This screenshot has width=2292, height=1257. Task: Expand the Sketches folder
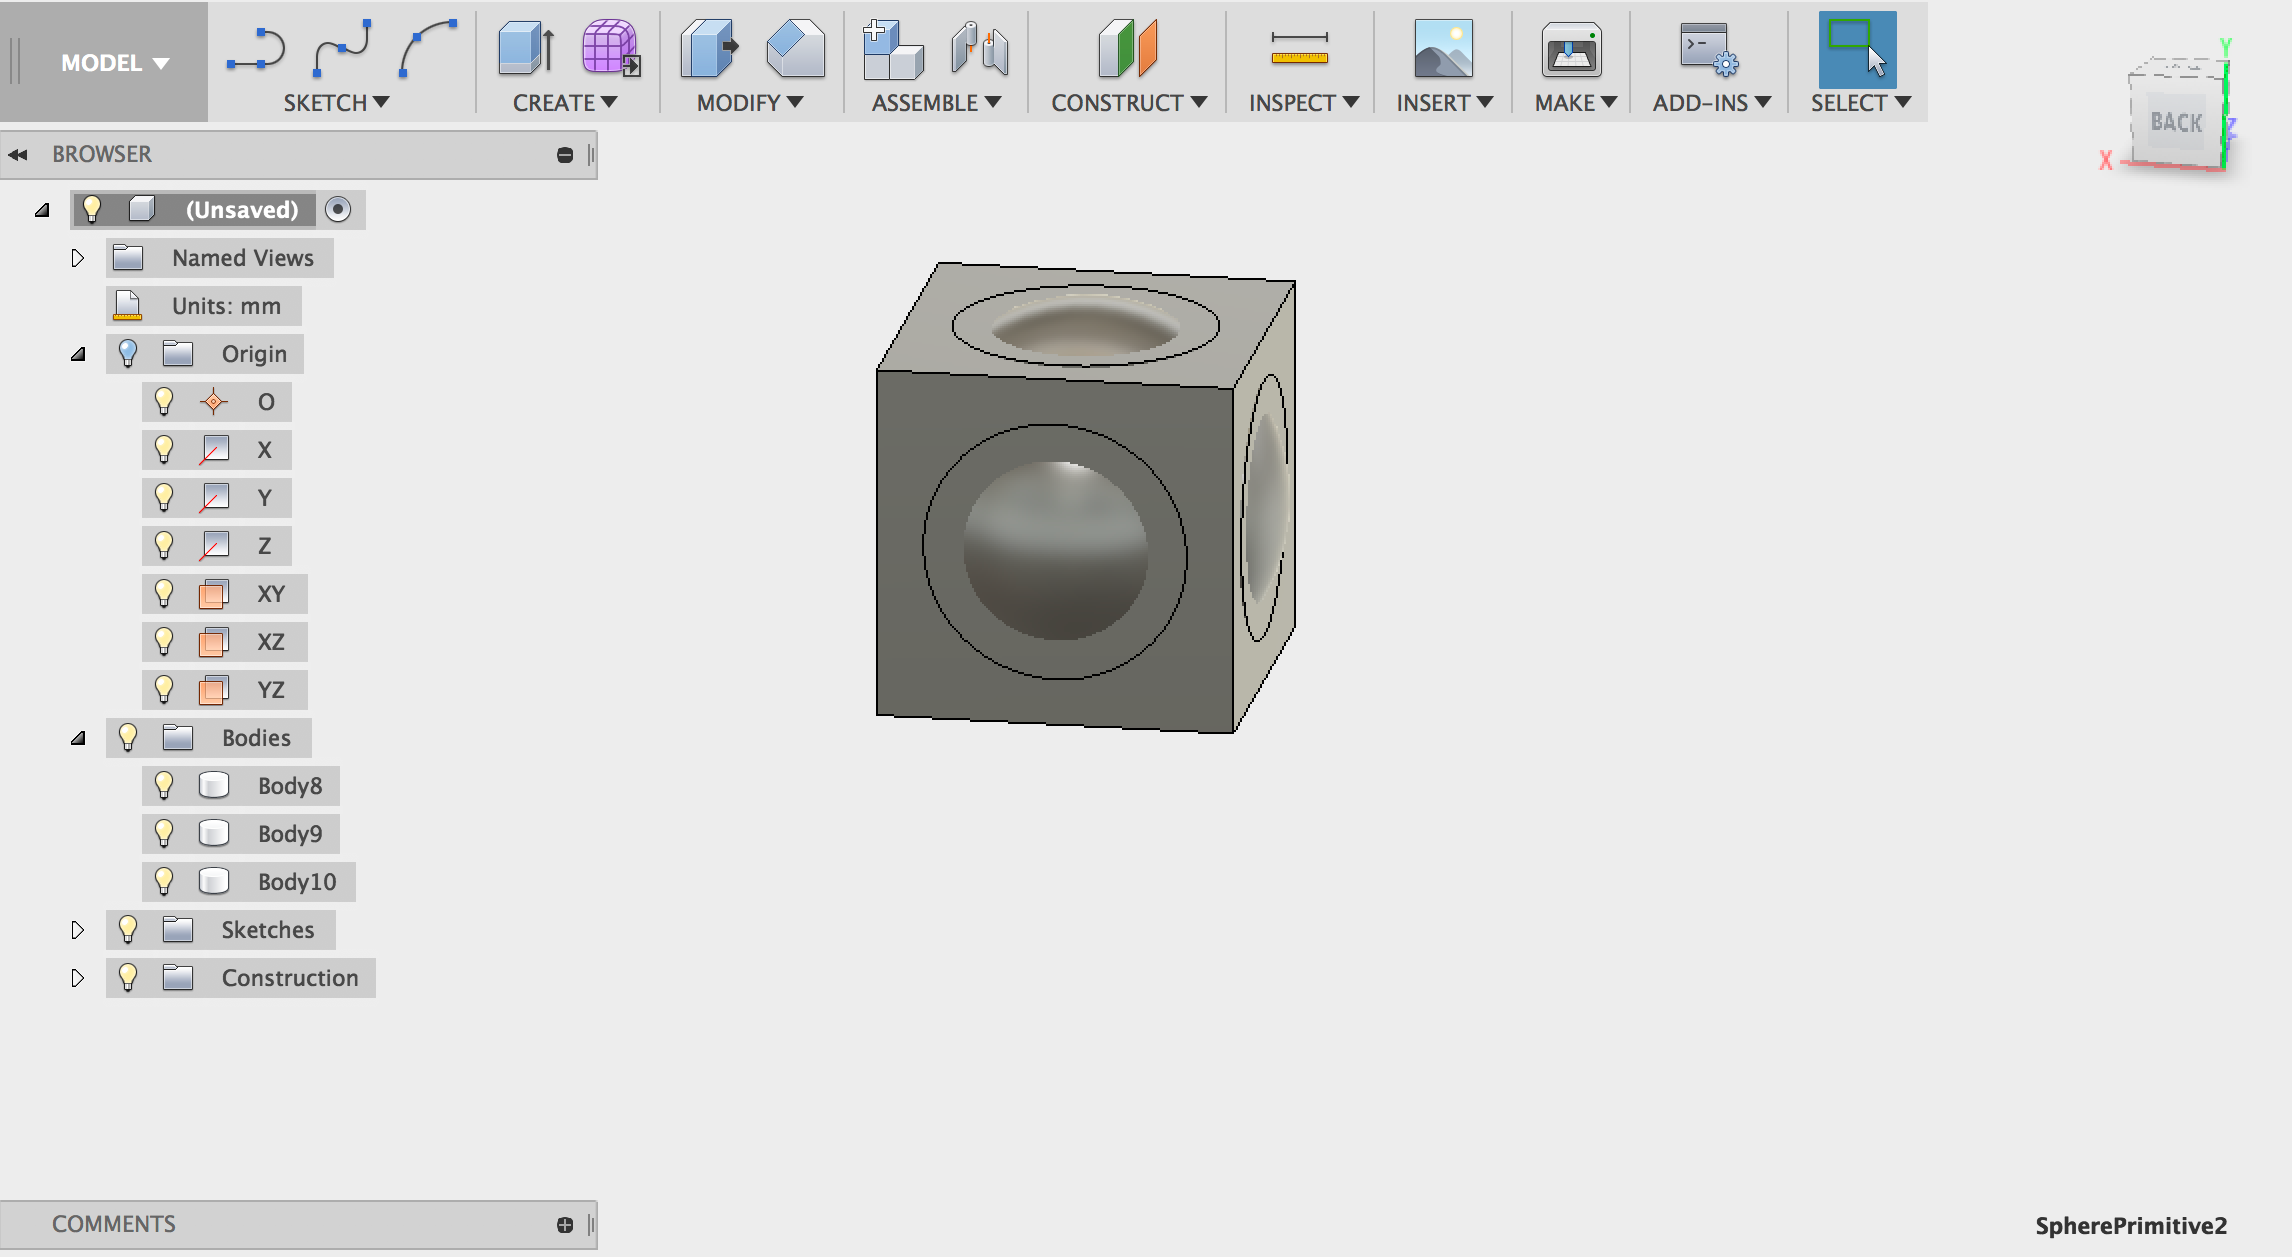pos(77,930)
